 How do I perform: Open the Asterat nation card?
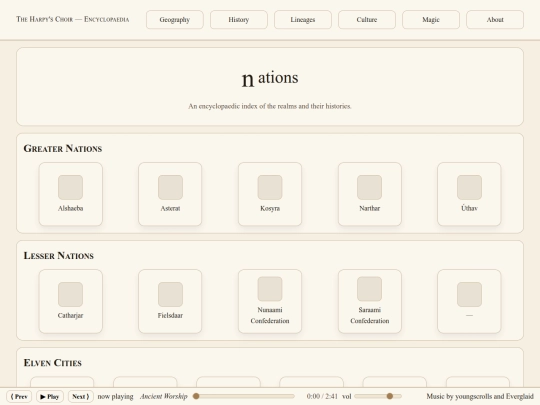(x=170, y=194)
